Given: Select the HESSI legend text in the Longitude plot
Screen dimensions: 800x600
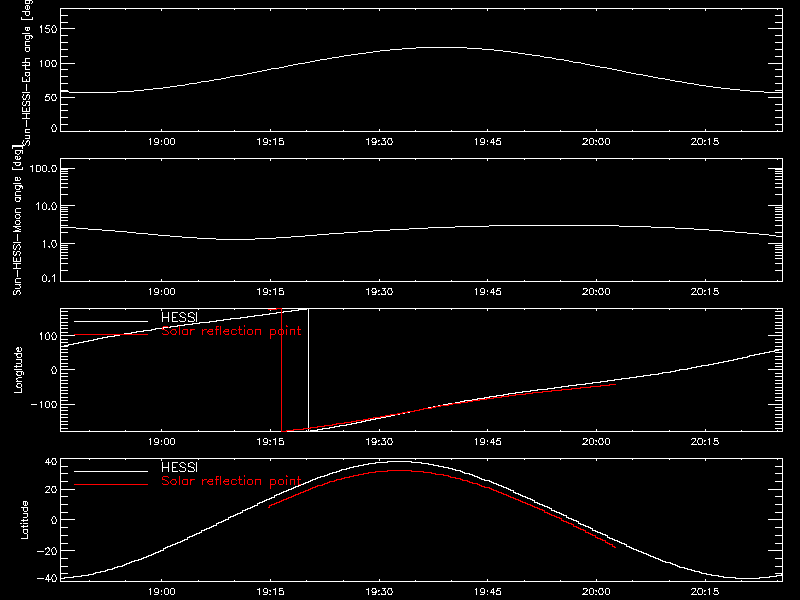Looking at the screenshot, I should tap(179, 317).
